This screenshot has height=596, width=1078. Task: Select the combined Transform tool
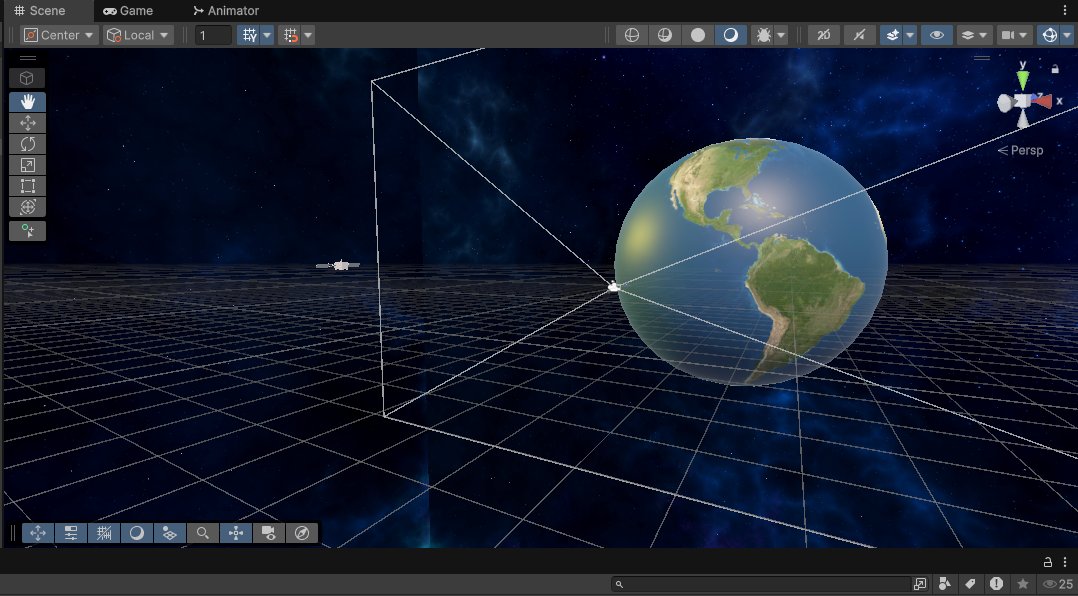coord(28,207)
